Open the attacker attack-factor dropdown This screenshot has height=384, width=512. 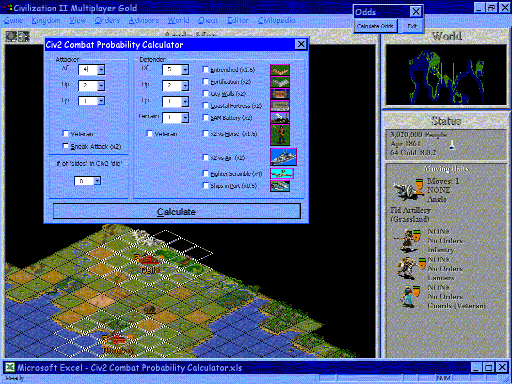pyautogui.click(x=101, y=70)
